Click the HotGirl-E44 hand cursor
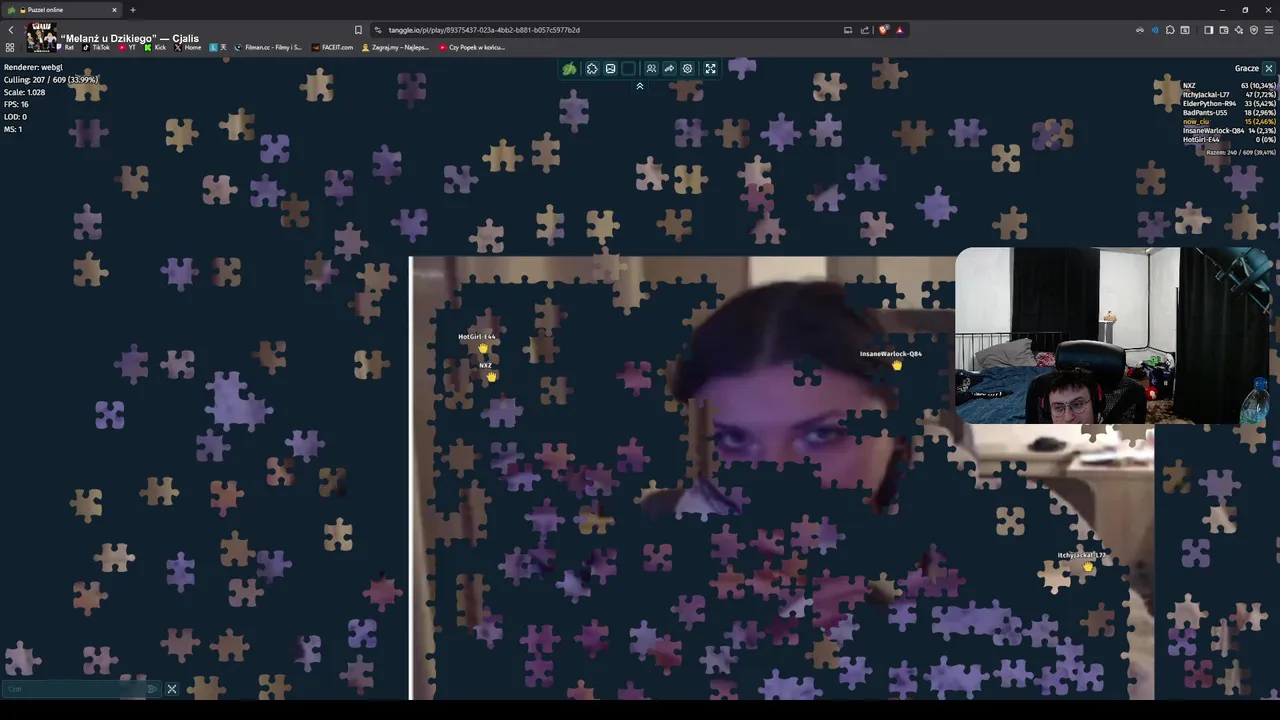1280x720 pixels. click(484, 348)
